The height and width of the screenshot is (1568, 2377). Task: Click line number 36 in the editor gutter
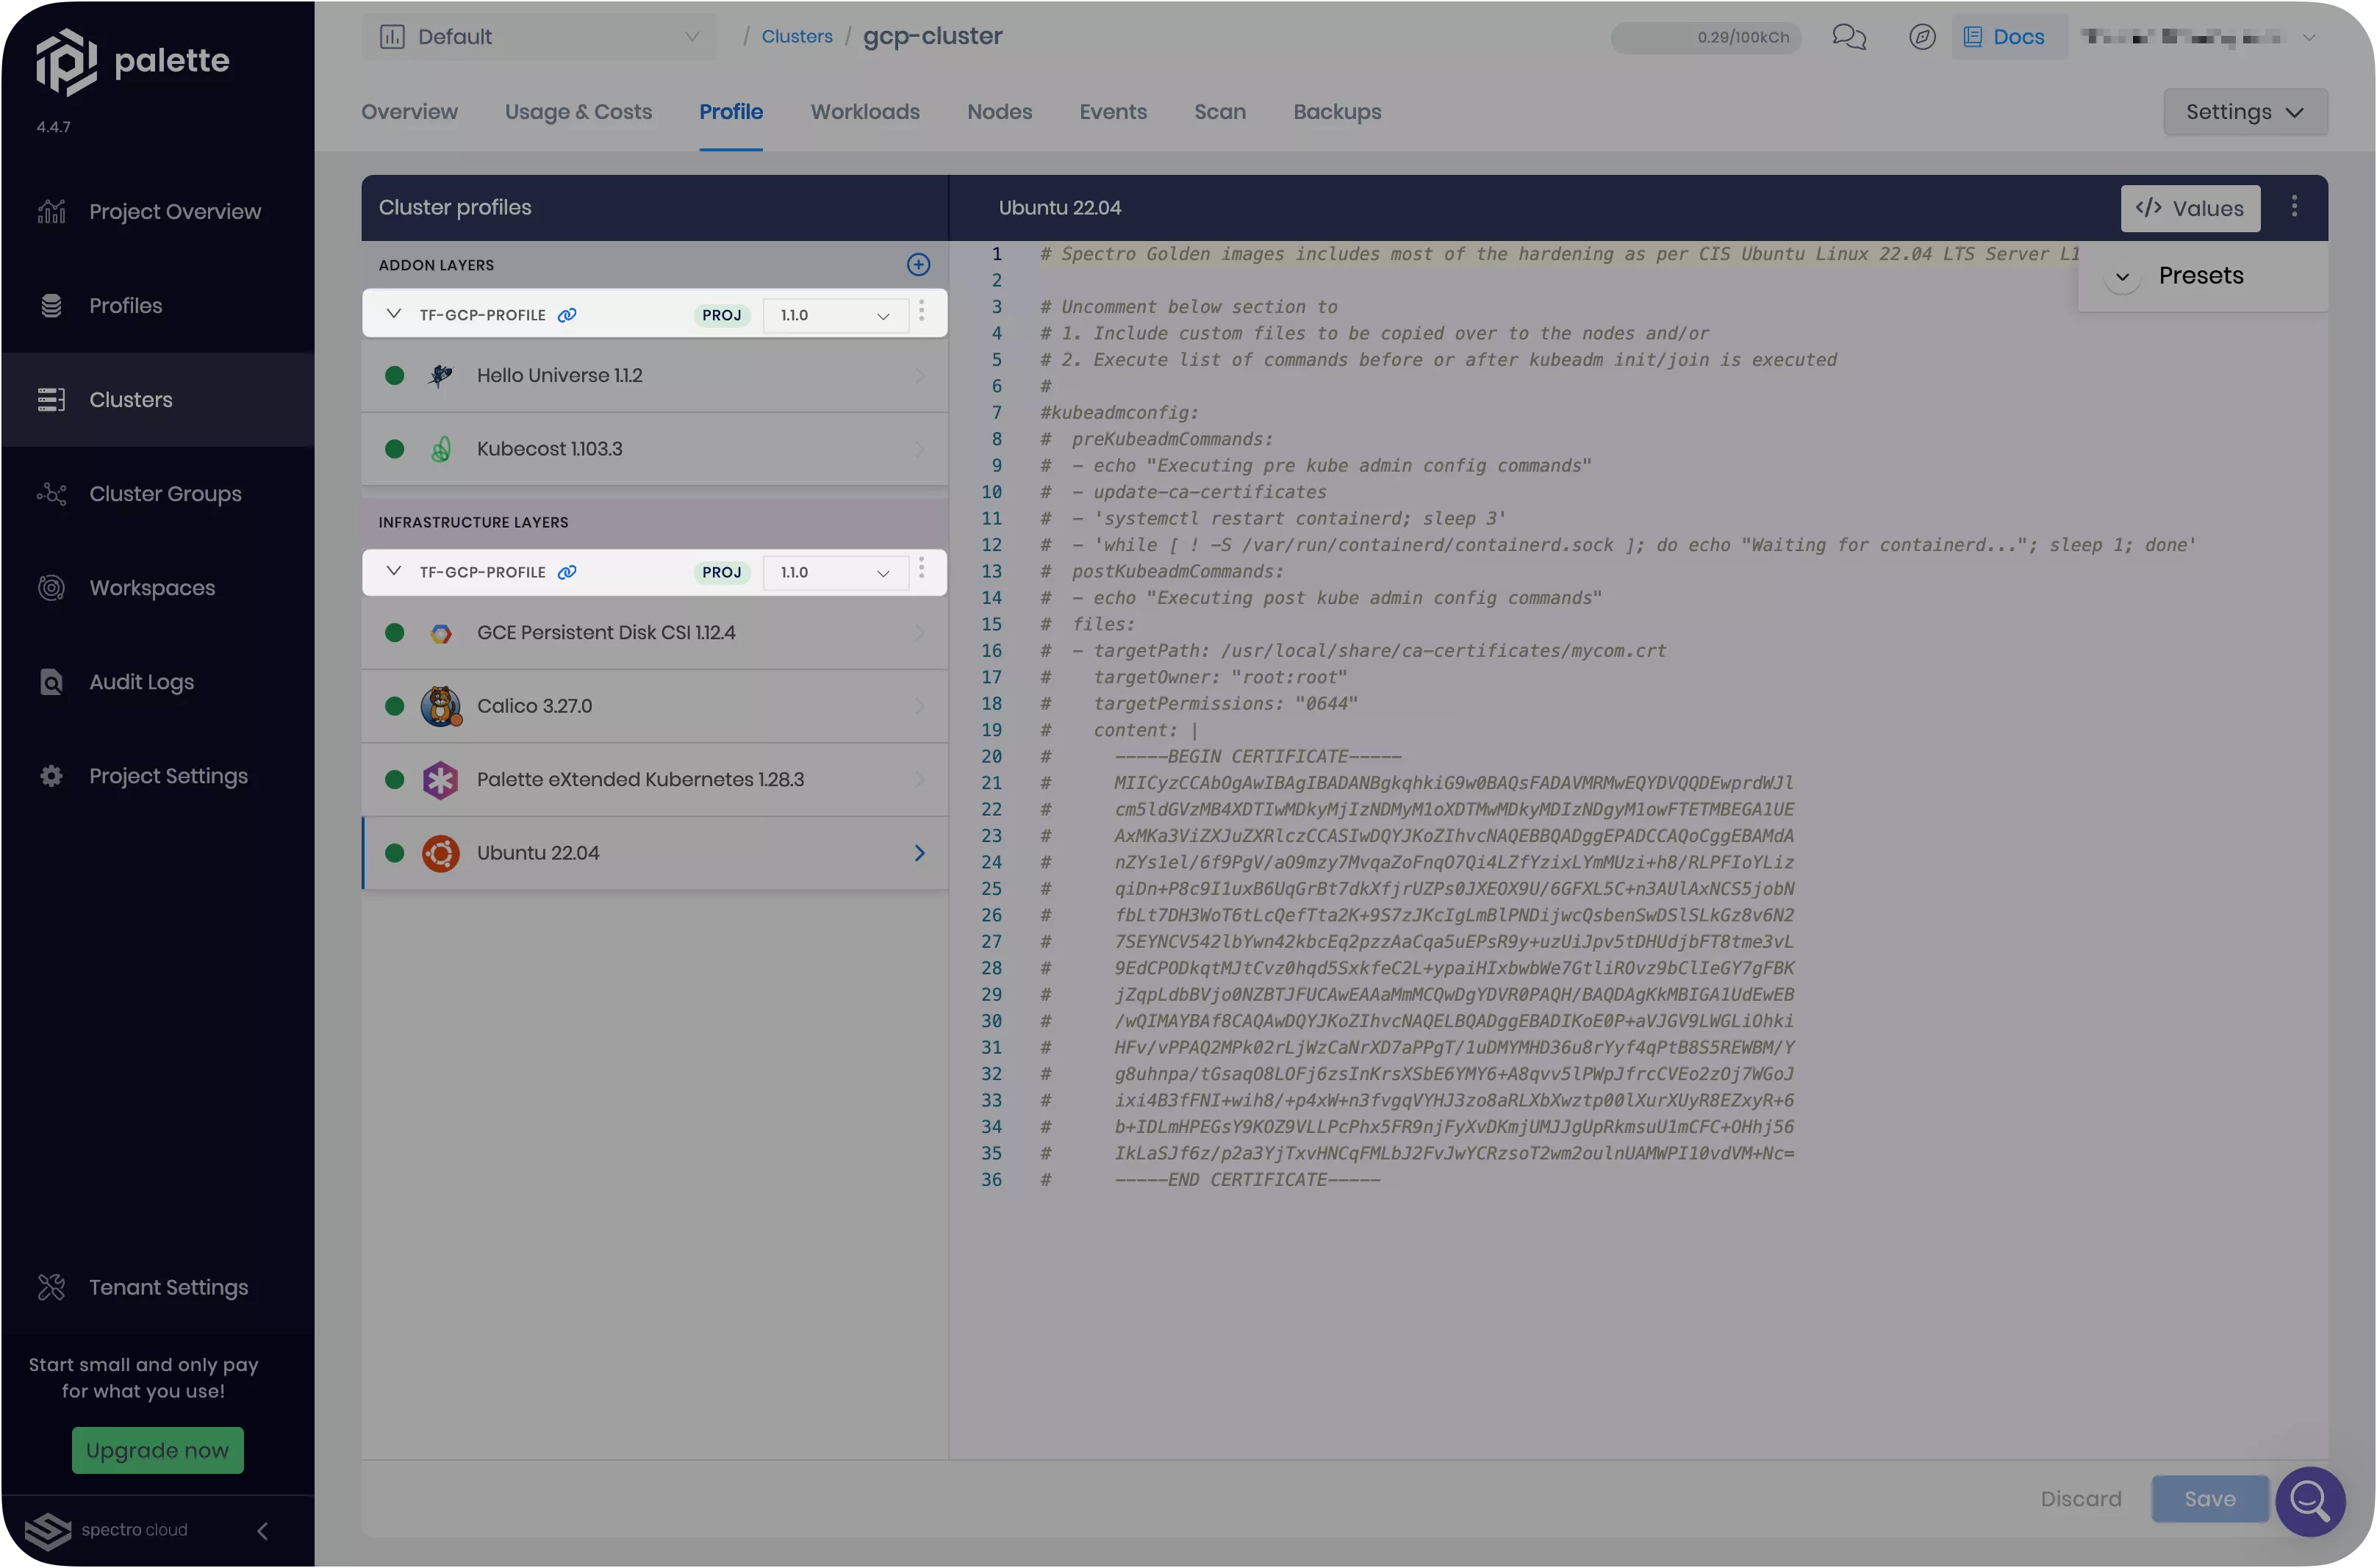click(x=990, y=1180)
